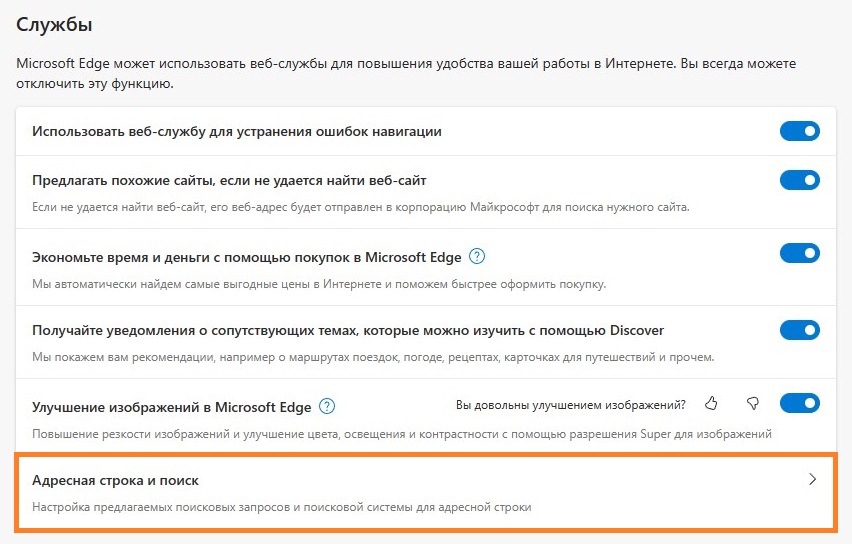852x544 pixels.
Task: Disable the Discover related topics notifications toggle
Action: click(x=799, y=329)
